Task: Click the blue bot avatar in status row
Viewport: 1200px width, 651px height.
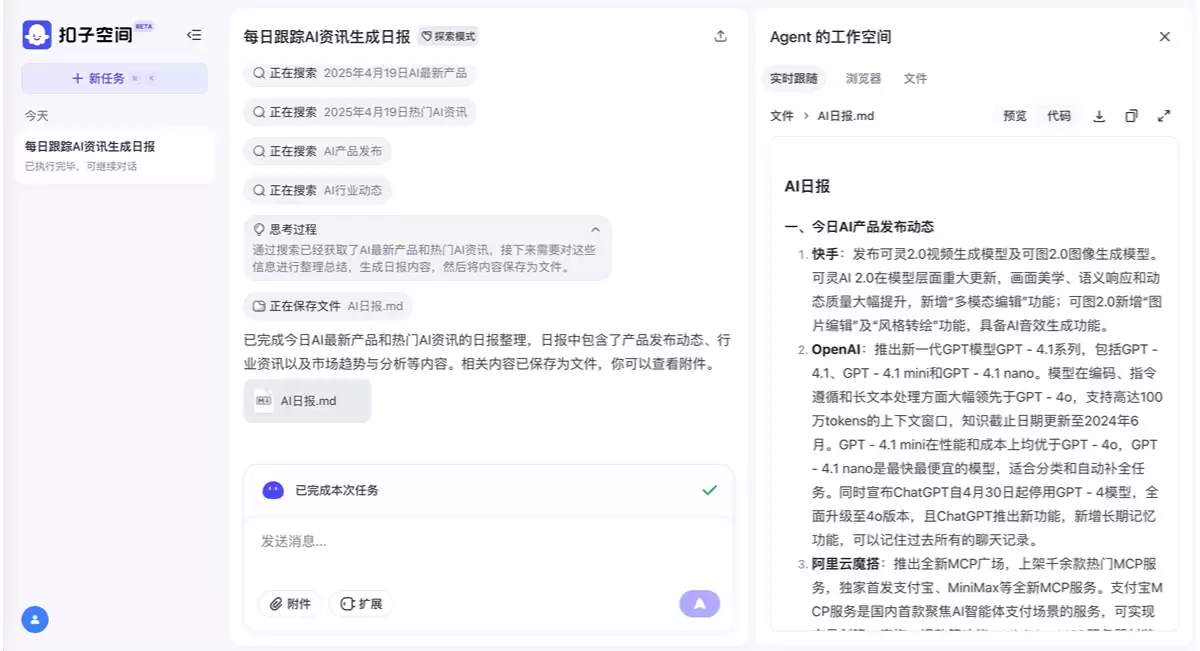Action: pyautogui.click(x=273, y=490)
